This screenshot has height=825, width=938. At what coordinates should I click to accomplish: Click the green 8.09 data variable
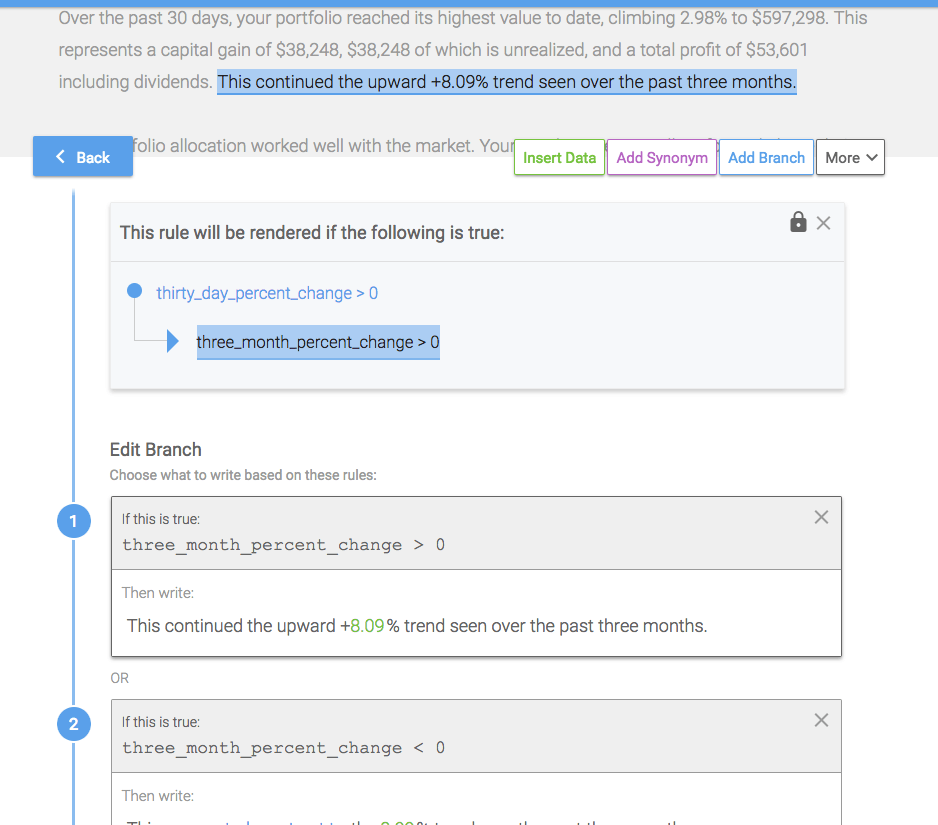[x=367, y=627]
